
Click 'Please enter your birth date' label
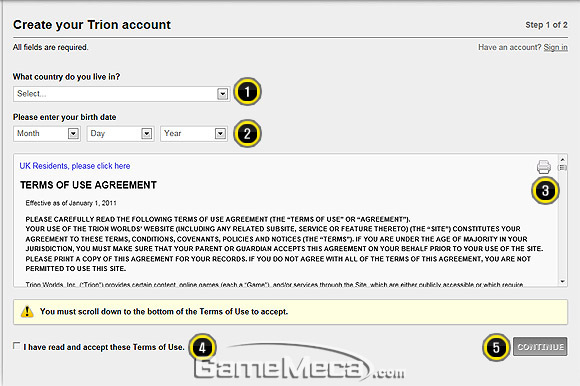(65, 117)
